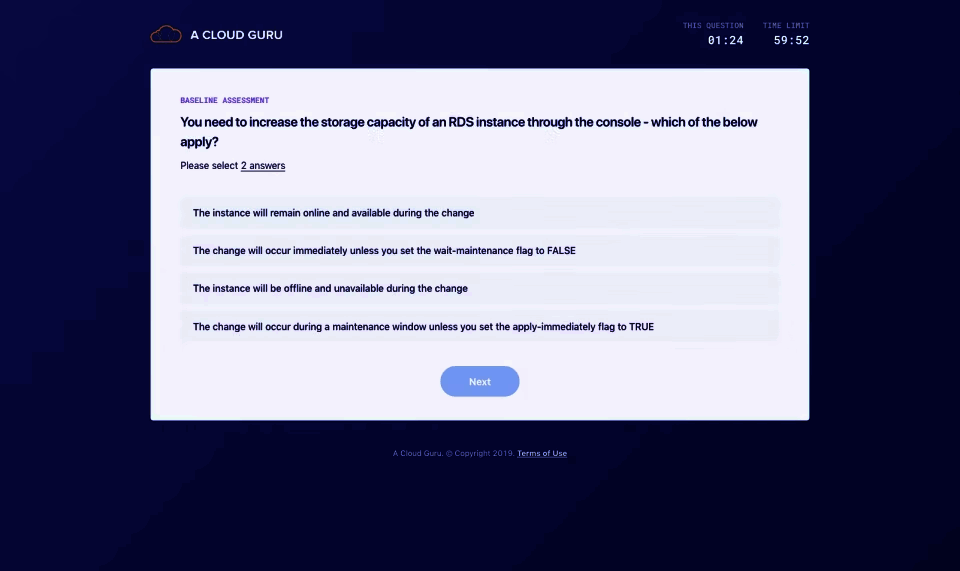The width and height of the screenshot is (960, 571).
Task: Click the underlined '2 answers' text
Action: point(263,166)
